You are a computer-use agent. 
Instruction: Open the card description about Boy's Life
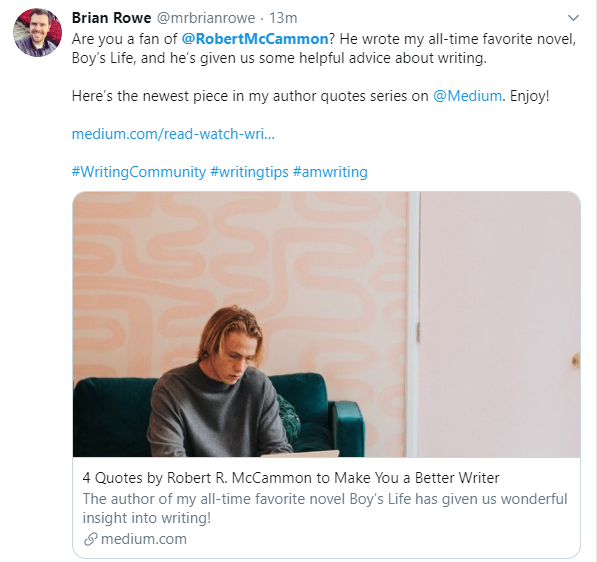[325, 508]
